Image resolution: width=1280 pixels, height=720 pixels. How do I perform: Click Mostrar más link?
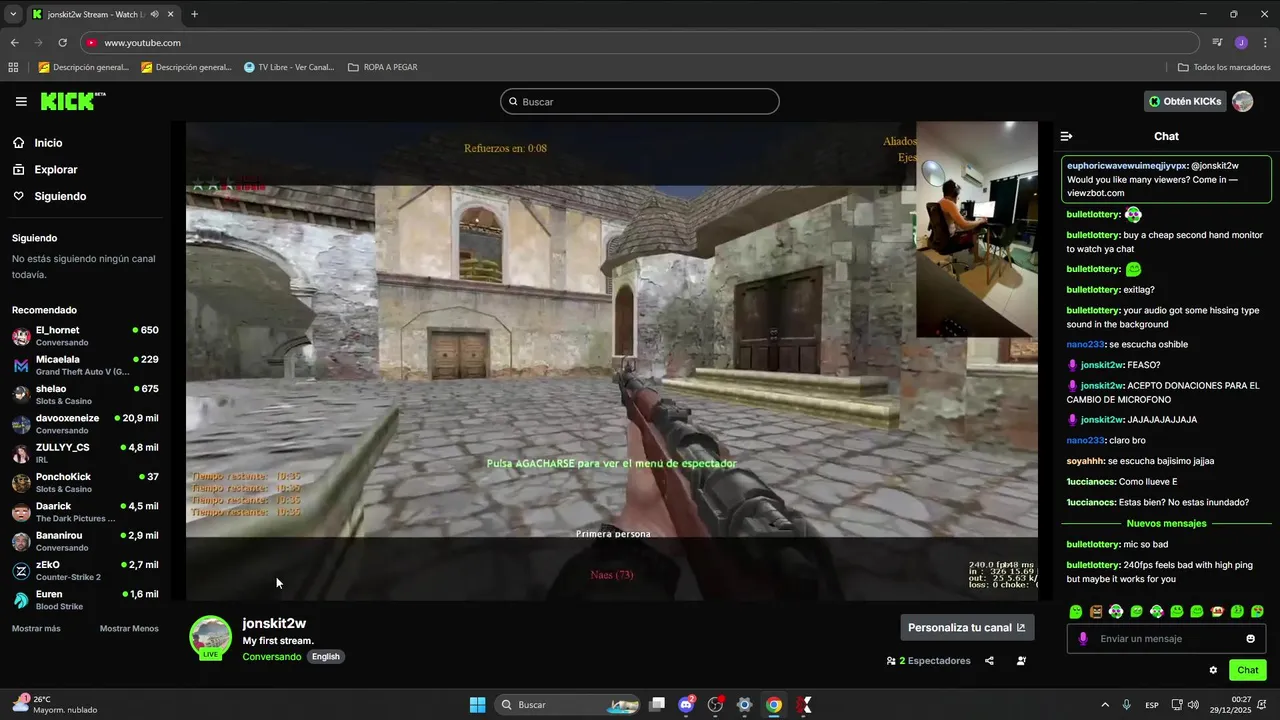pos(36,629)
